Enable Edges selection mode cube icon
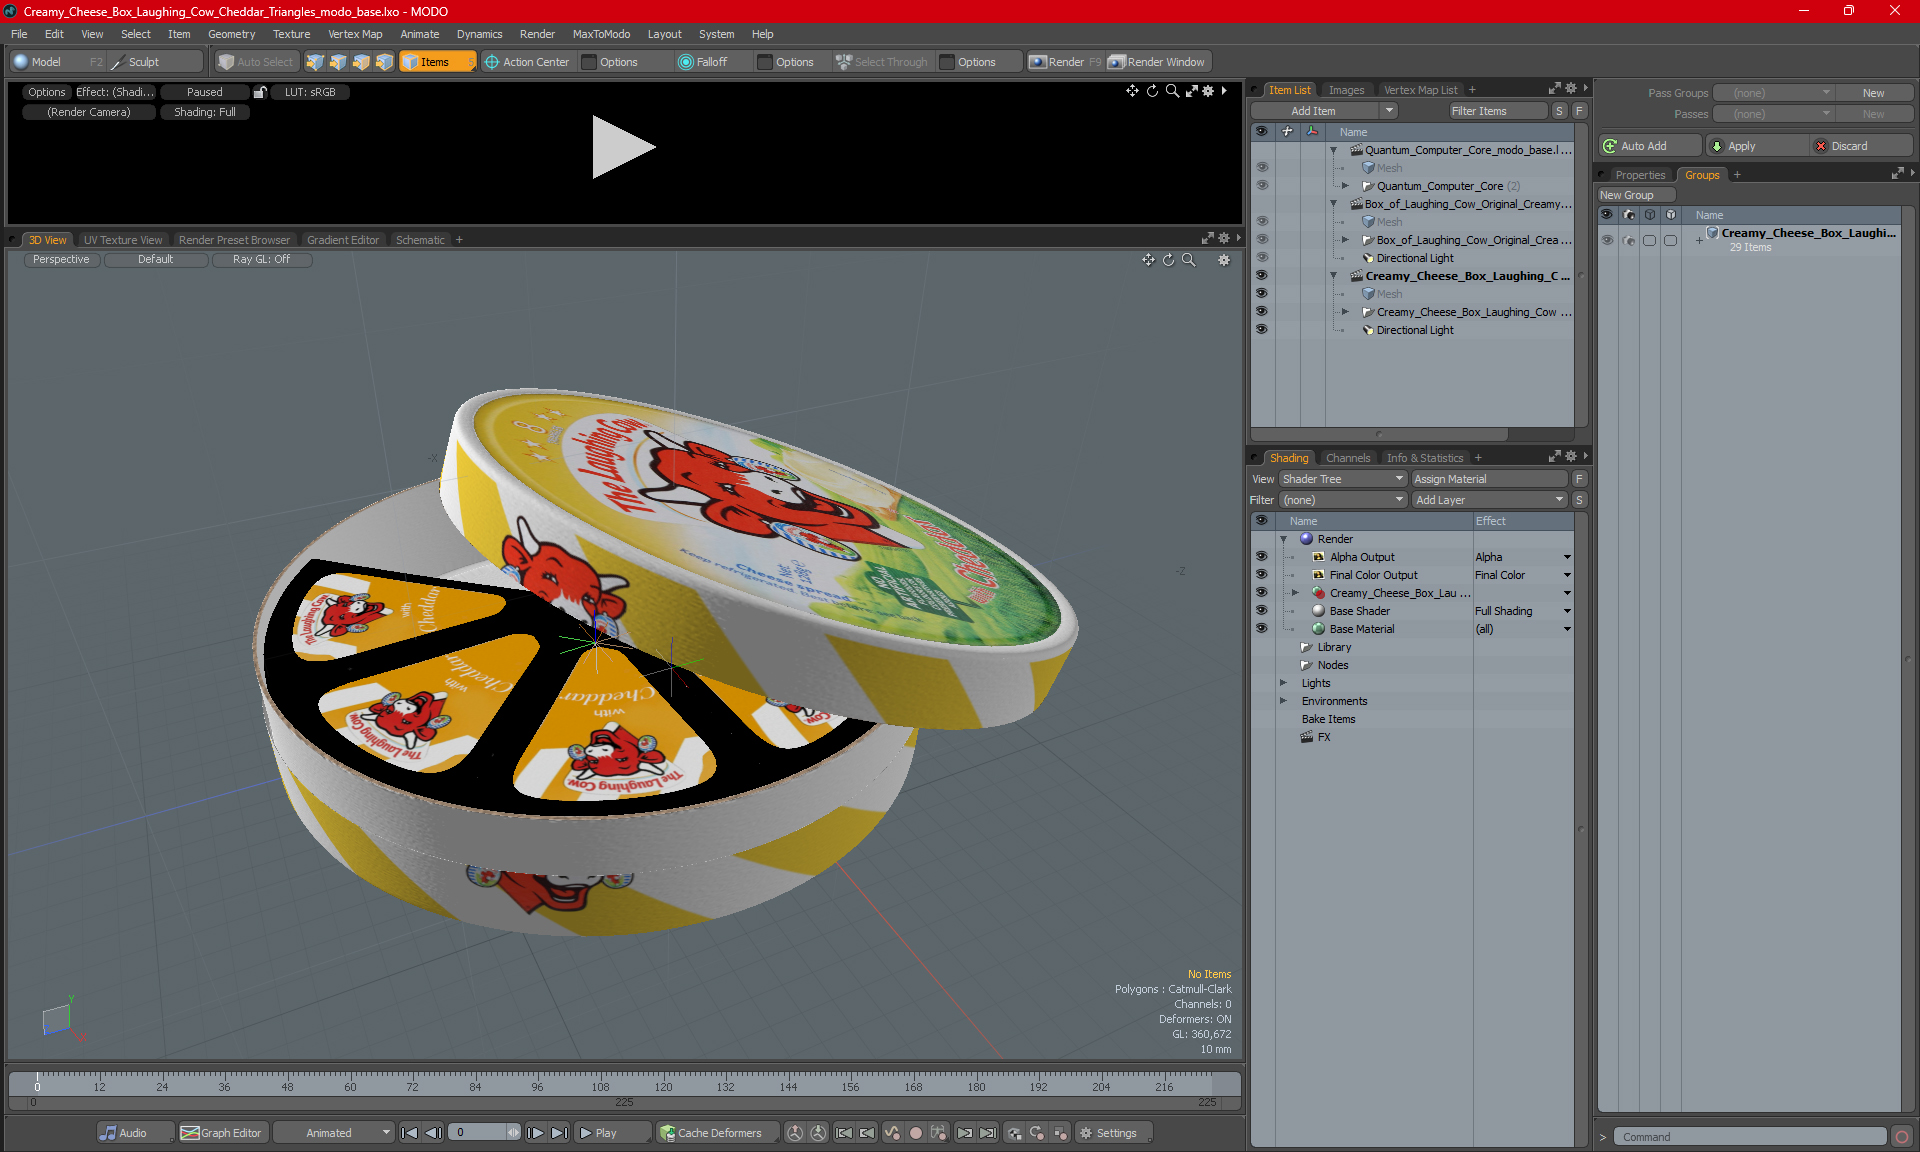The height and width of the screenshot is (1152, 1920). click(338, 62)
